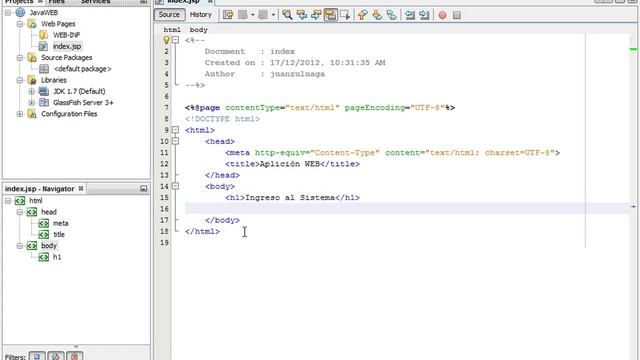640x360 pixels.
Task: Collapse the JavaWEB project node
Action: point(8,13)
